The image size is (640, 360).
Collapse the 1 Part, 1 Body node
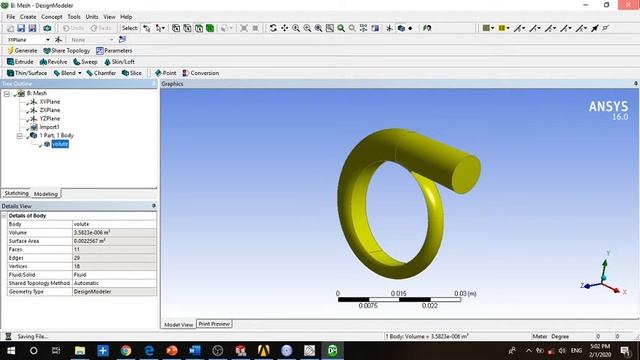pos(19,136)
